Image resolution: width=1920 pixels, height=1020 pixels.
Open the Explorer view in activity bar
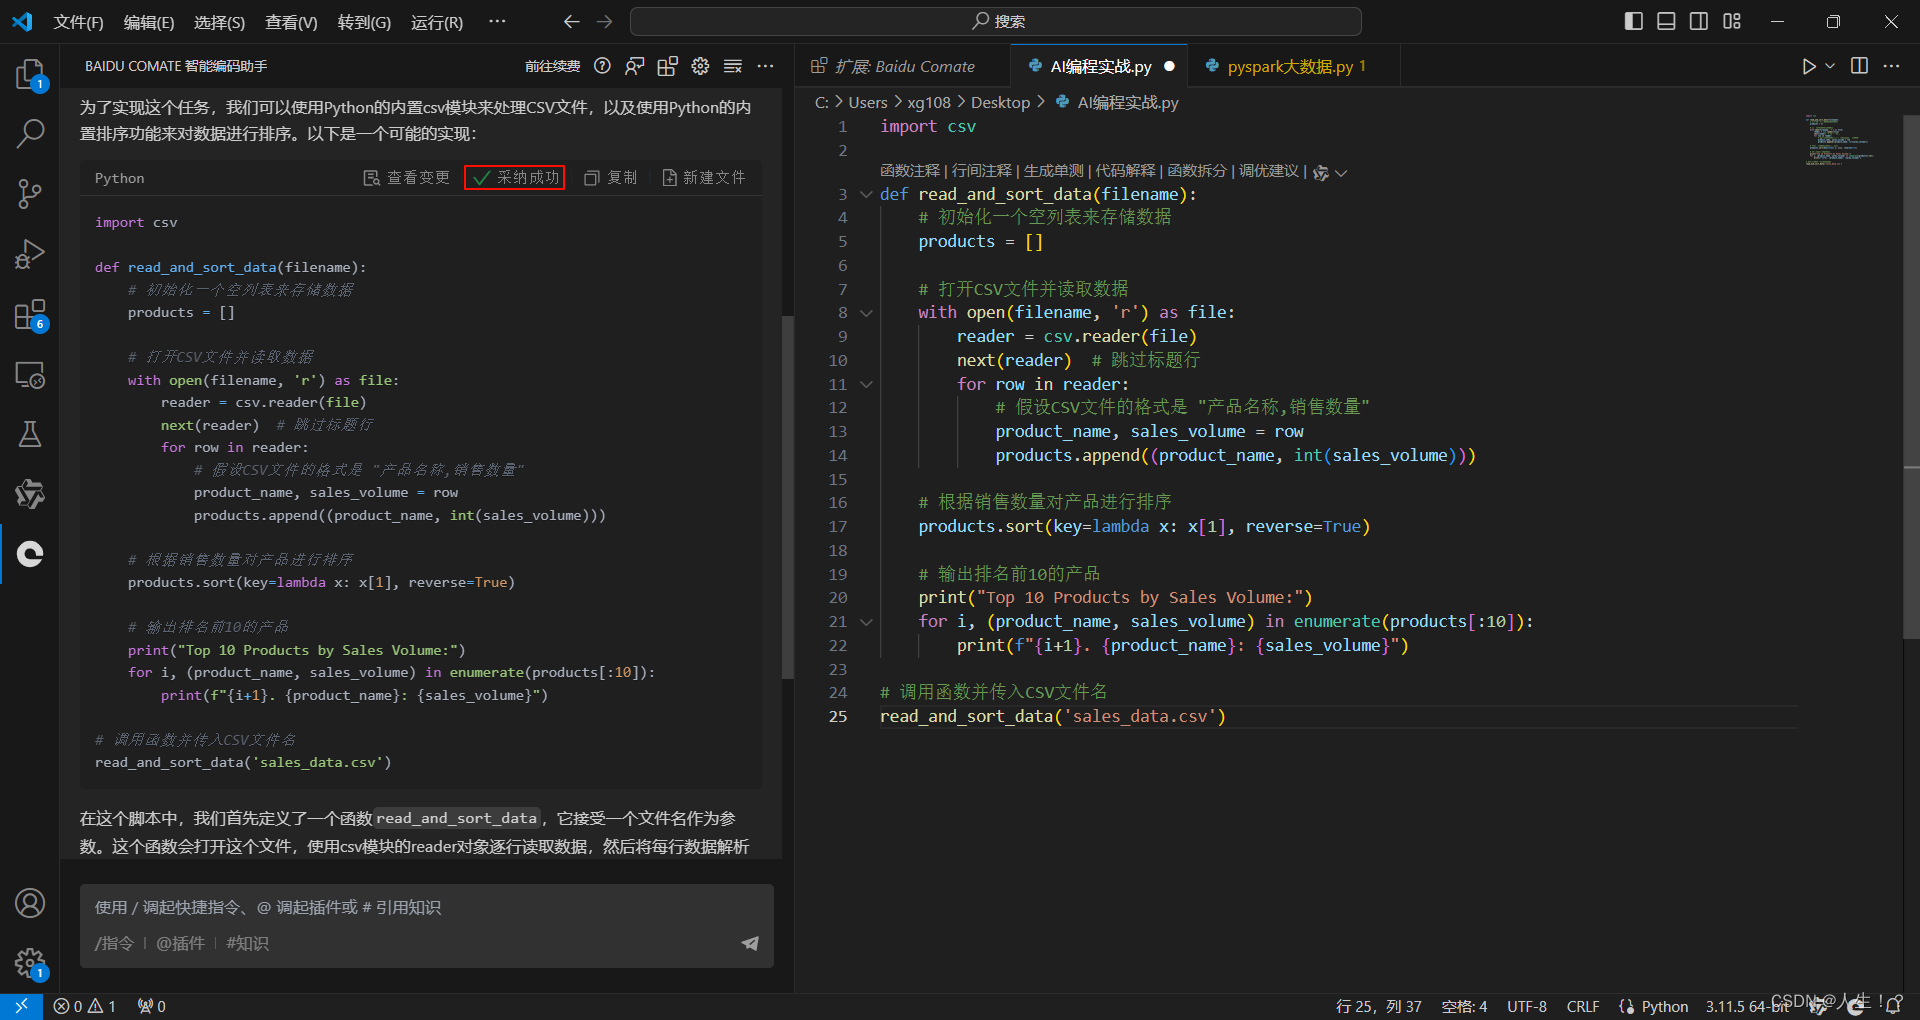point(30,74)
